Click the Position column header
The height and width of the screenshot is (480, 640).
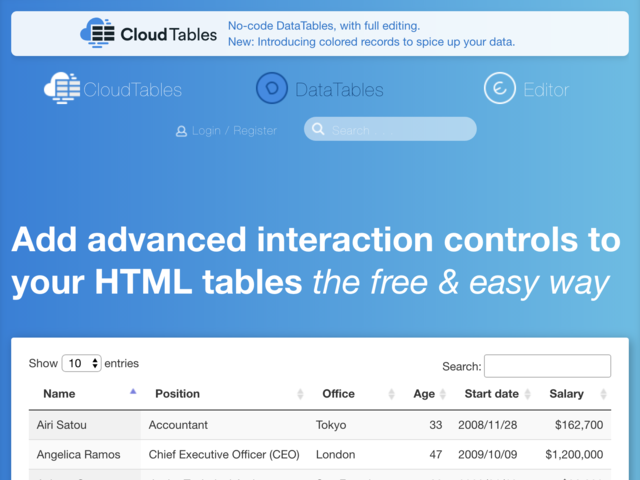pos(224,394)
